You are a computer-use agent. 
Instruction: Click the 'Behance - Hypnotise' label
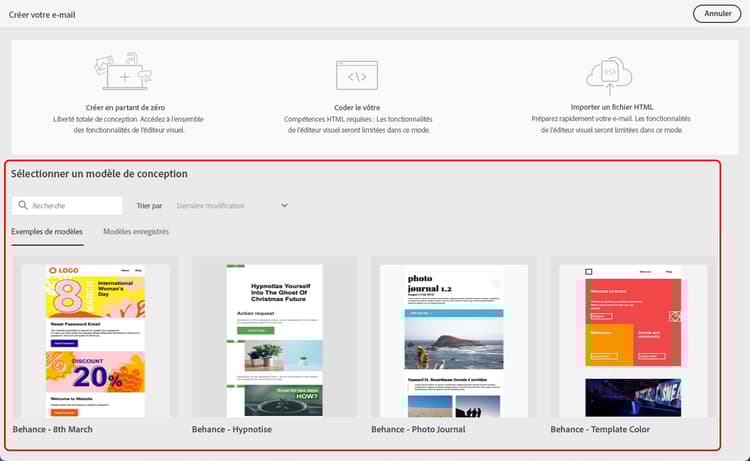(x=232, y=429)
